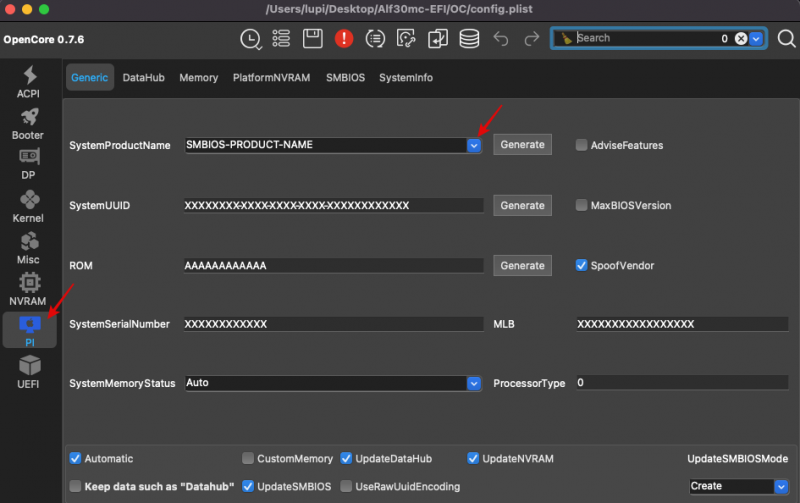Click the SystemSerialNumber input field
800x503 pixels.
point(334,324)
